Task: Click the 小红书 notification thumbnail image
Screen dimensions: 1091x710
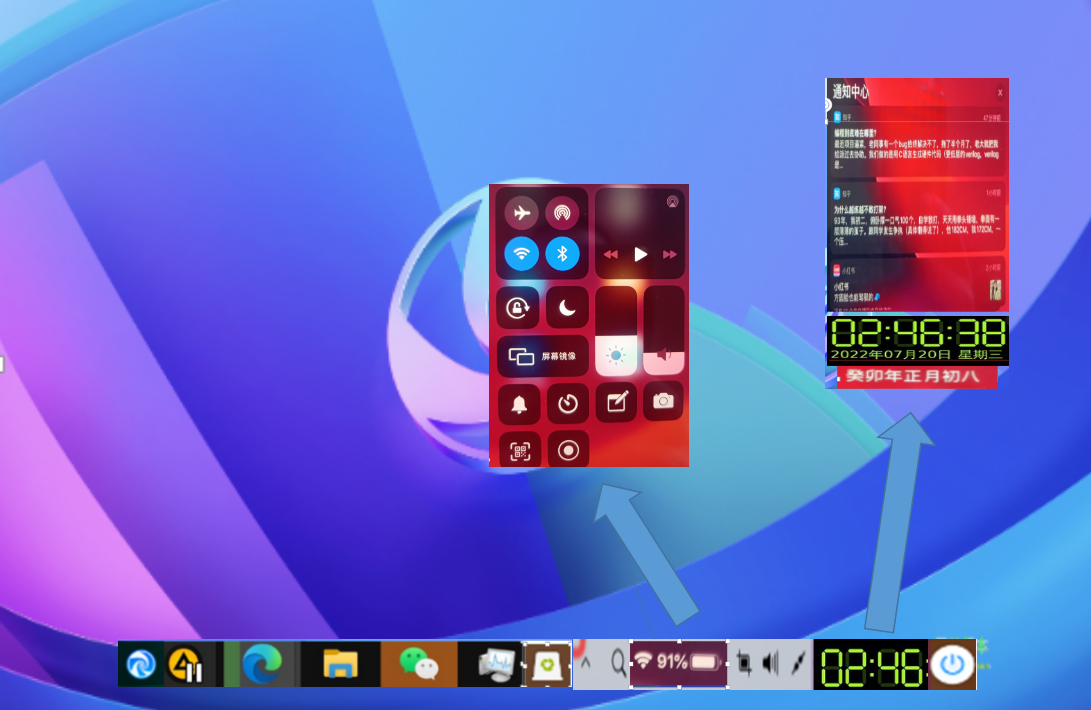Action: click(x=996, y=290)
